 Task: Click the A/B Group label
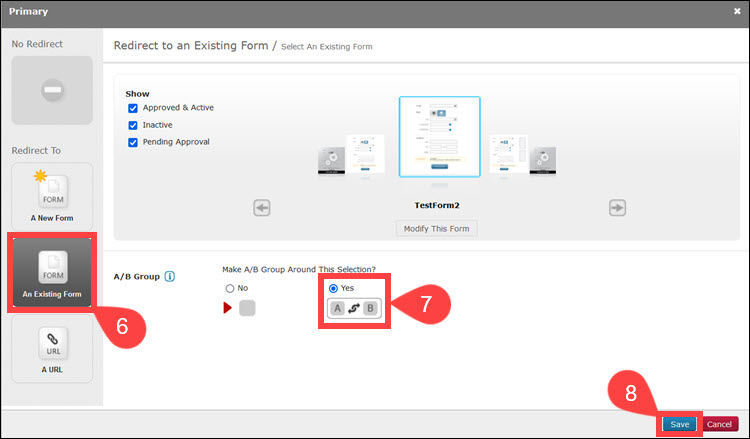(136, 276)
